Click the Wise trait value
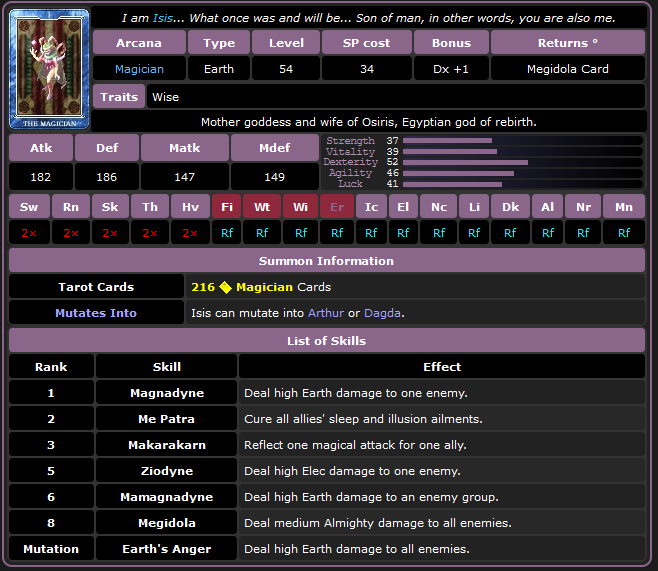This screenshot has height=571, width=658. 166,97
